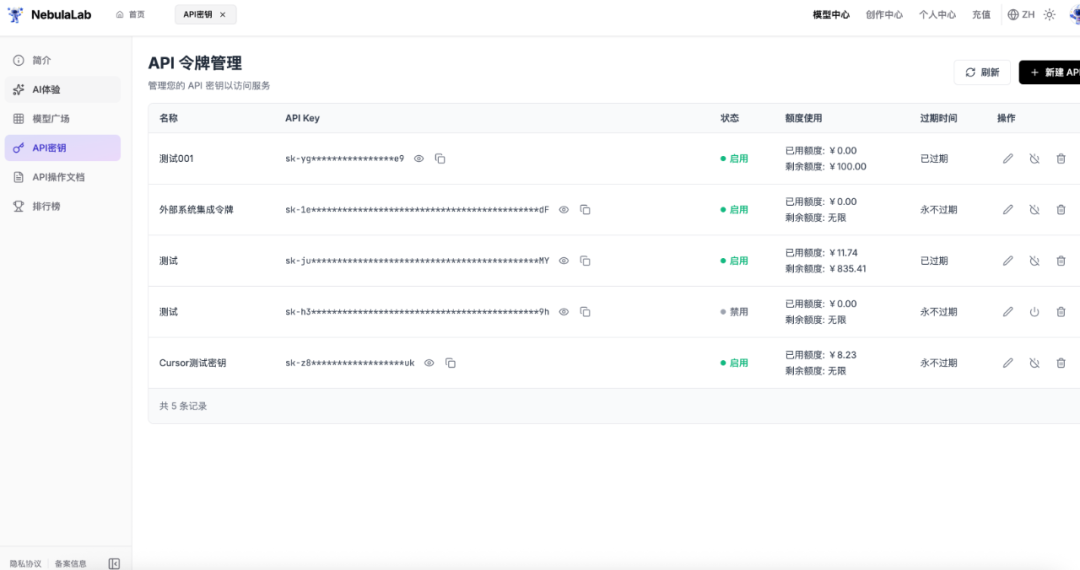1080x570 pixels.
Task: Close the API密钥 tab
Action: (x=223, y=14)
